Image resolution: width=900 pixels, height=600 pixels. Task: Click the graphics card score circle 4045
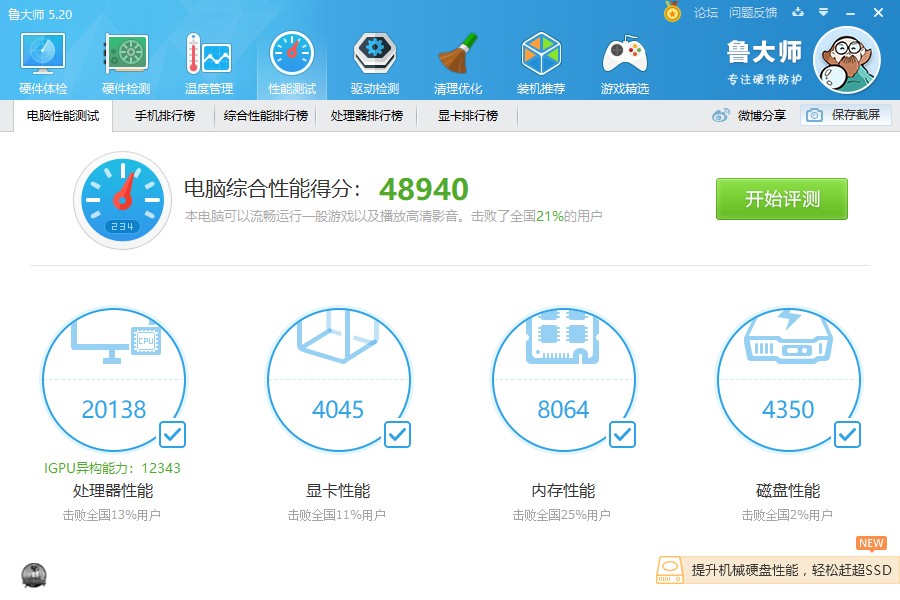point(339,379)
